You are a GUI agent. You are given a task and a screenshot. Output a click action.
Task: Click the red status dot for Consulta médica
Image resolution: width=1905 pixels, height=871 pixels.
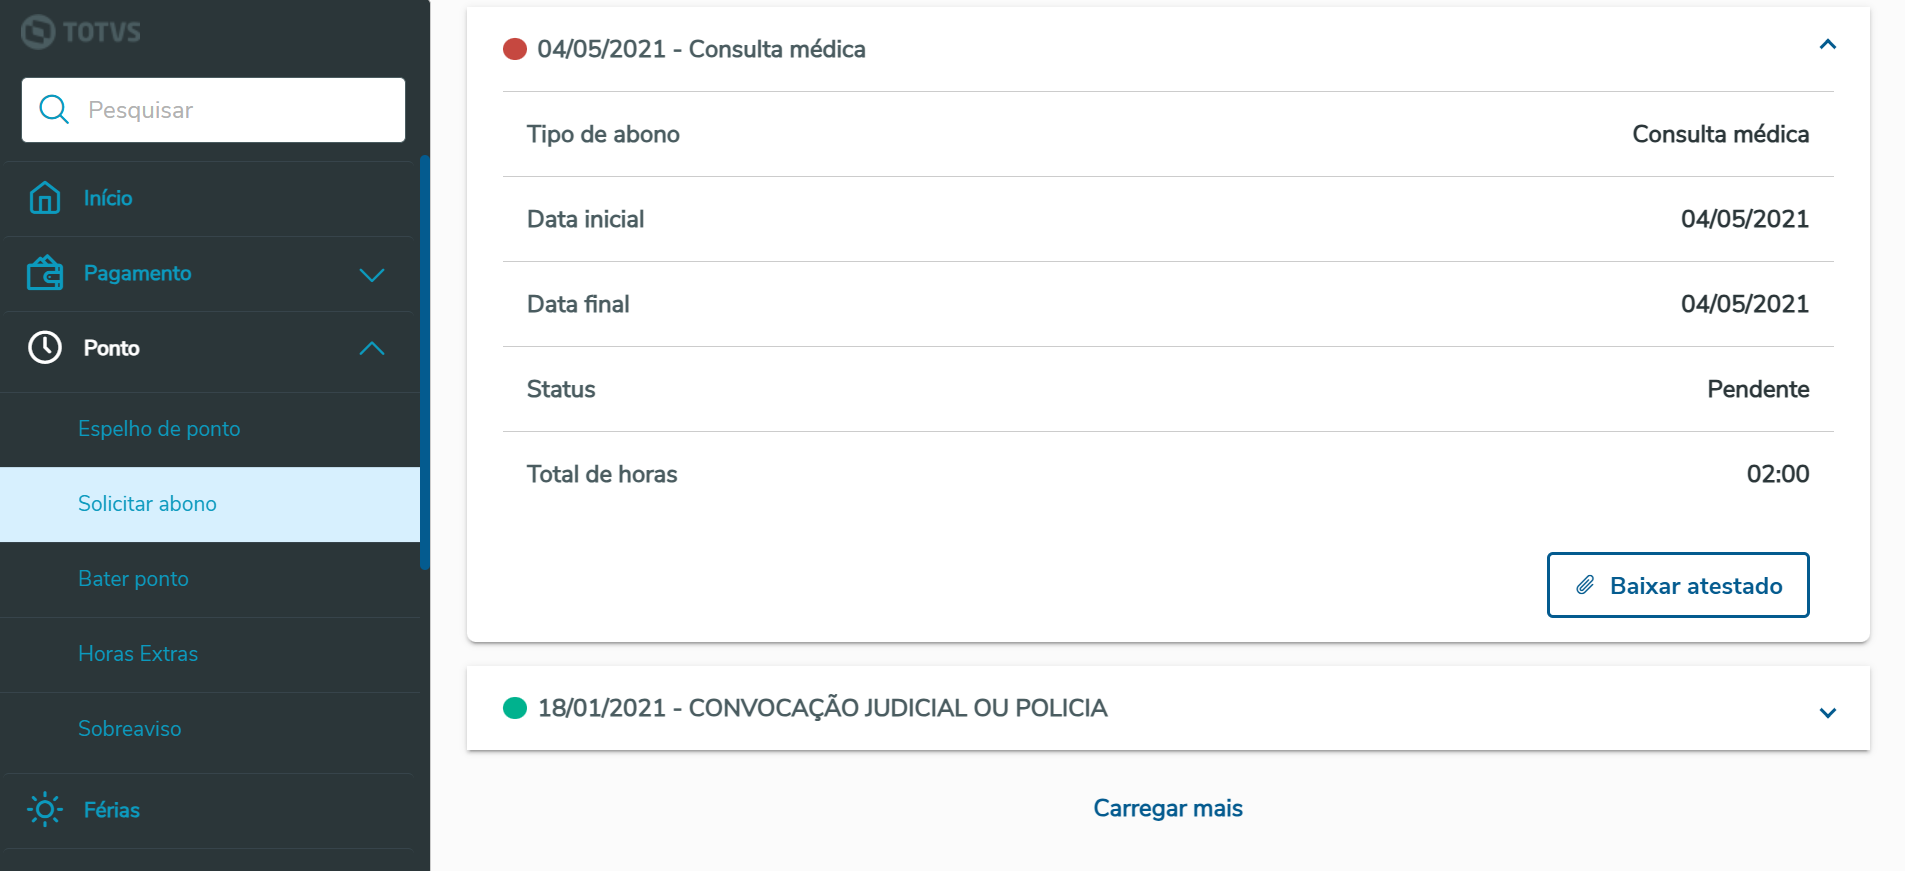(515, 49)
